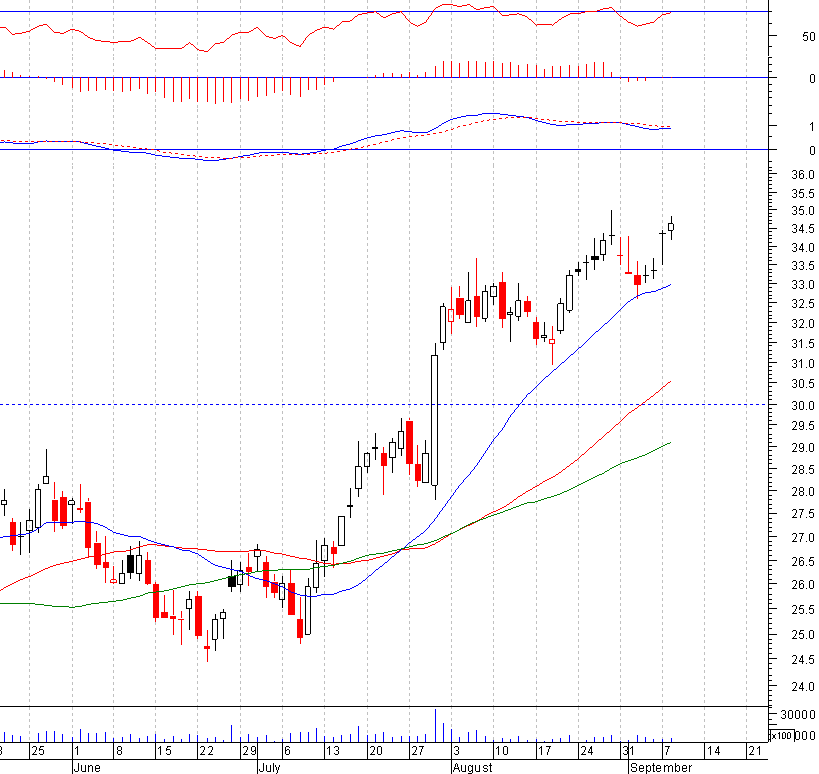Pick the 26.5 price axis label

coord(803,562)
